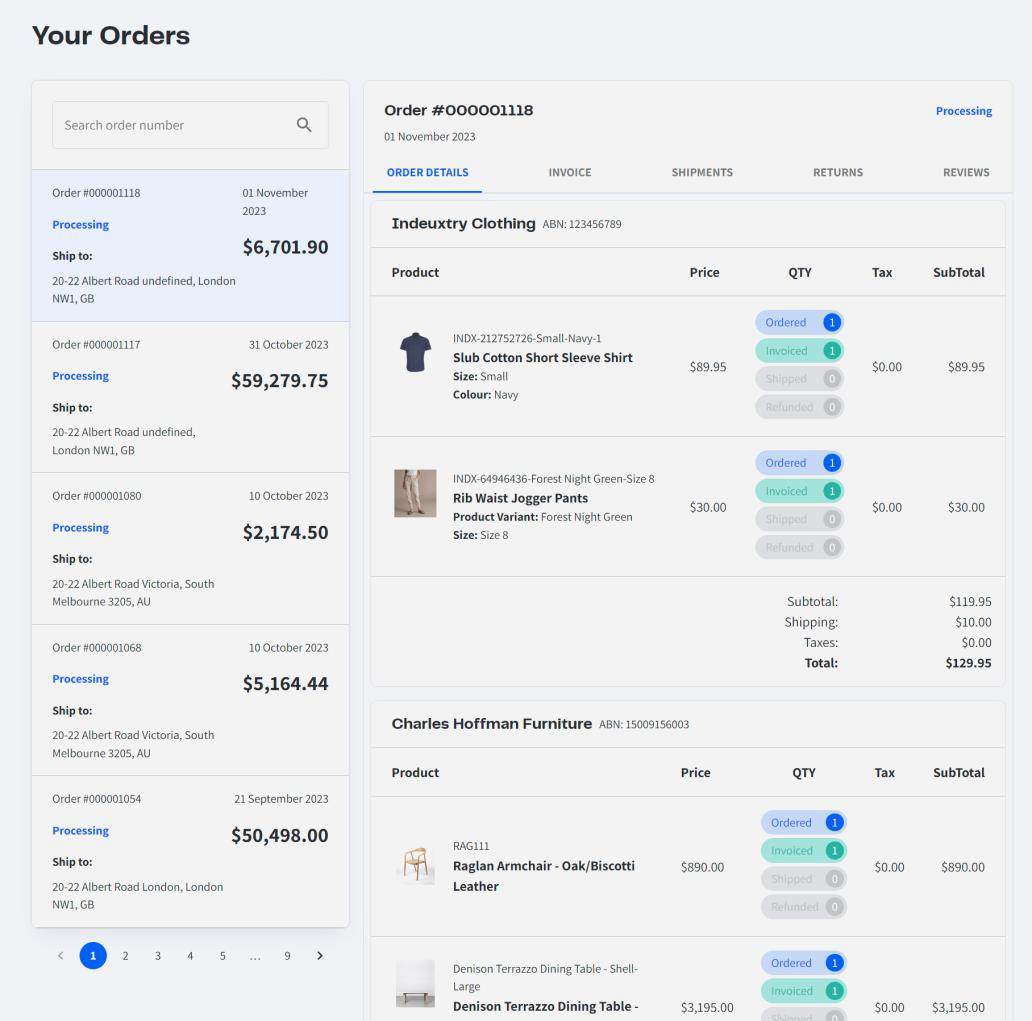
Task: Select order #000001054 in the list
Action: click(x=190, y=851)
